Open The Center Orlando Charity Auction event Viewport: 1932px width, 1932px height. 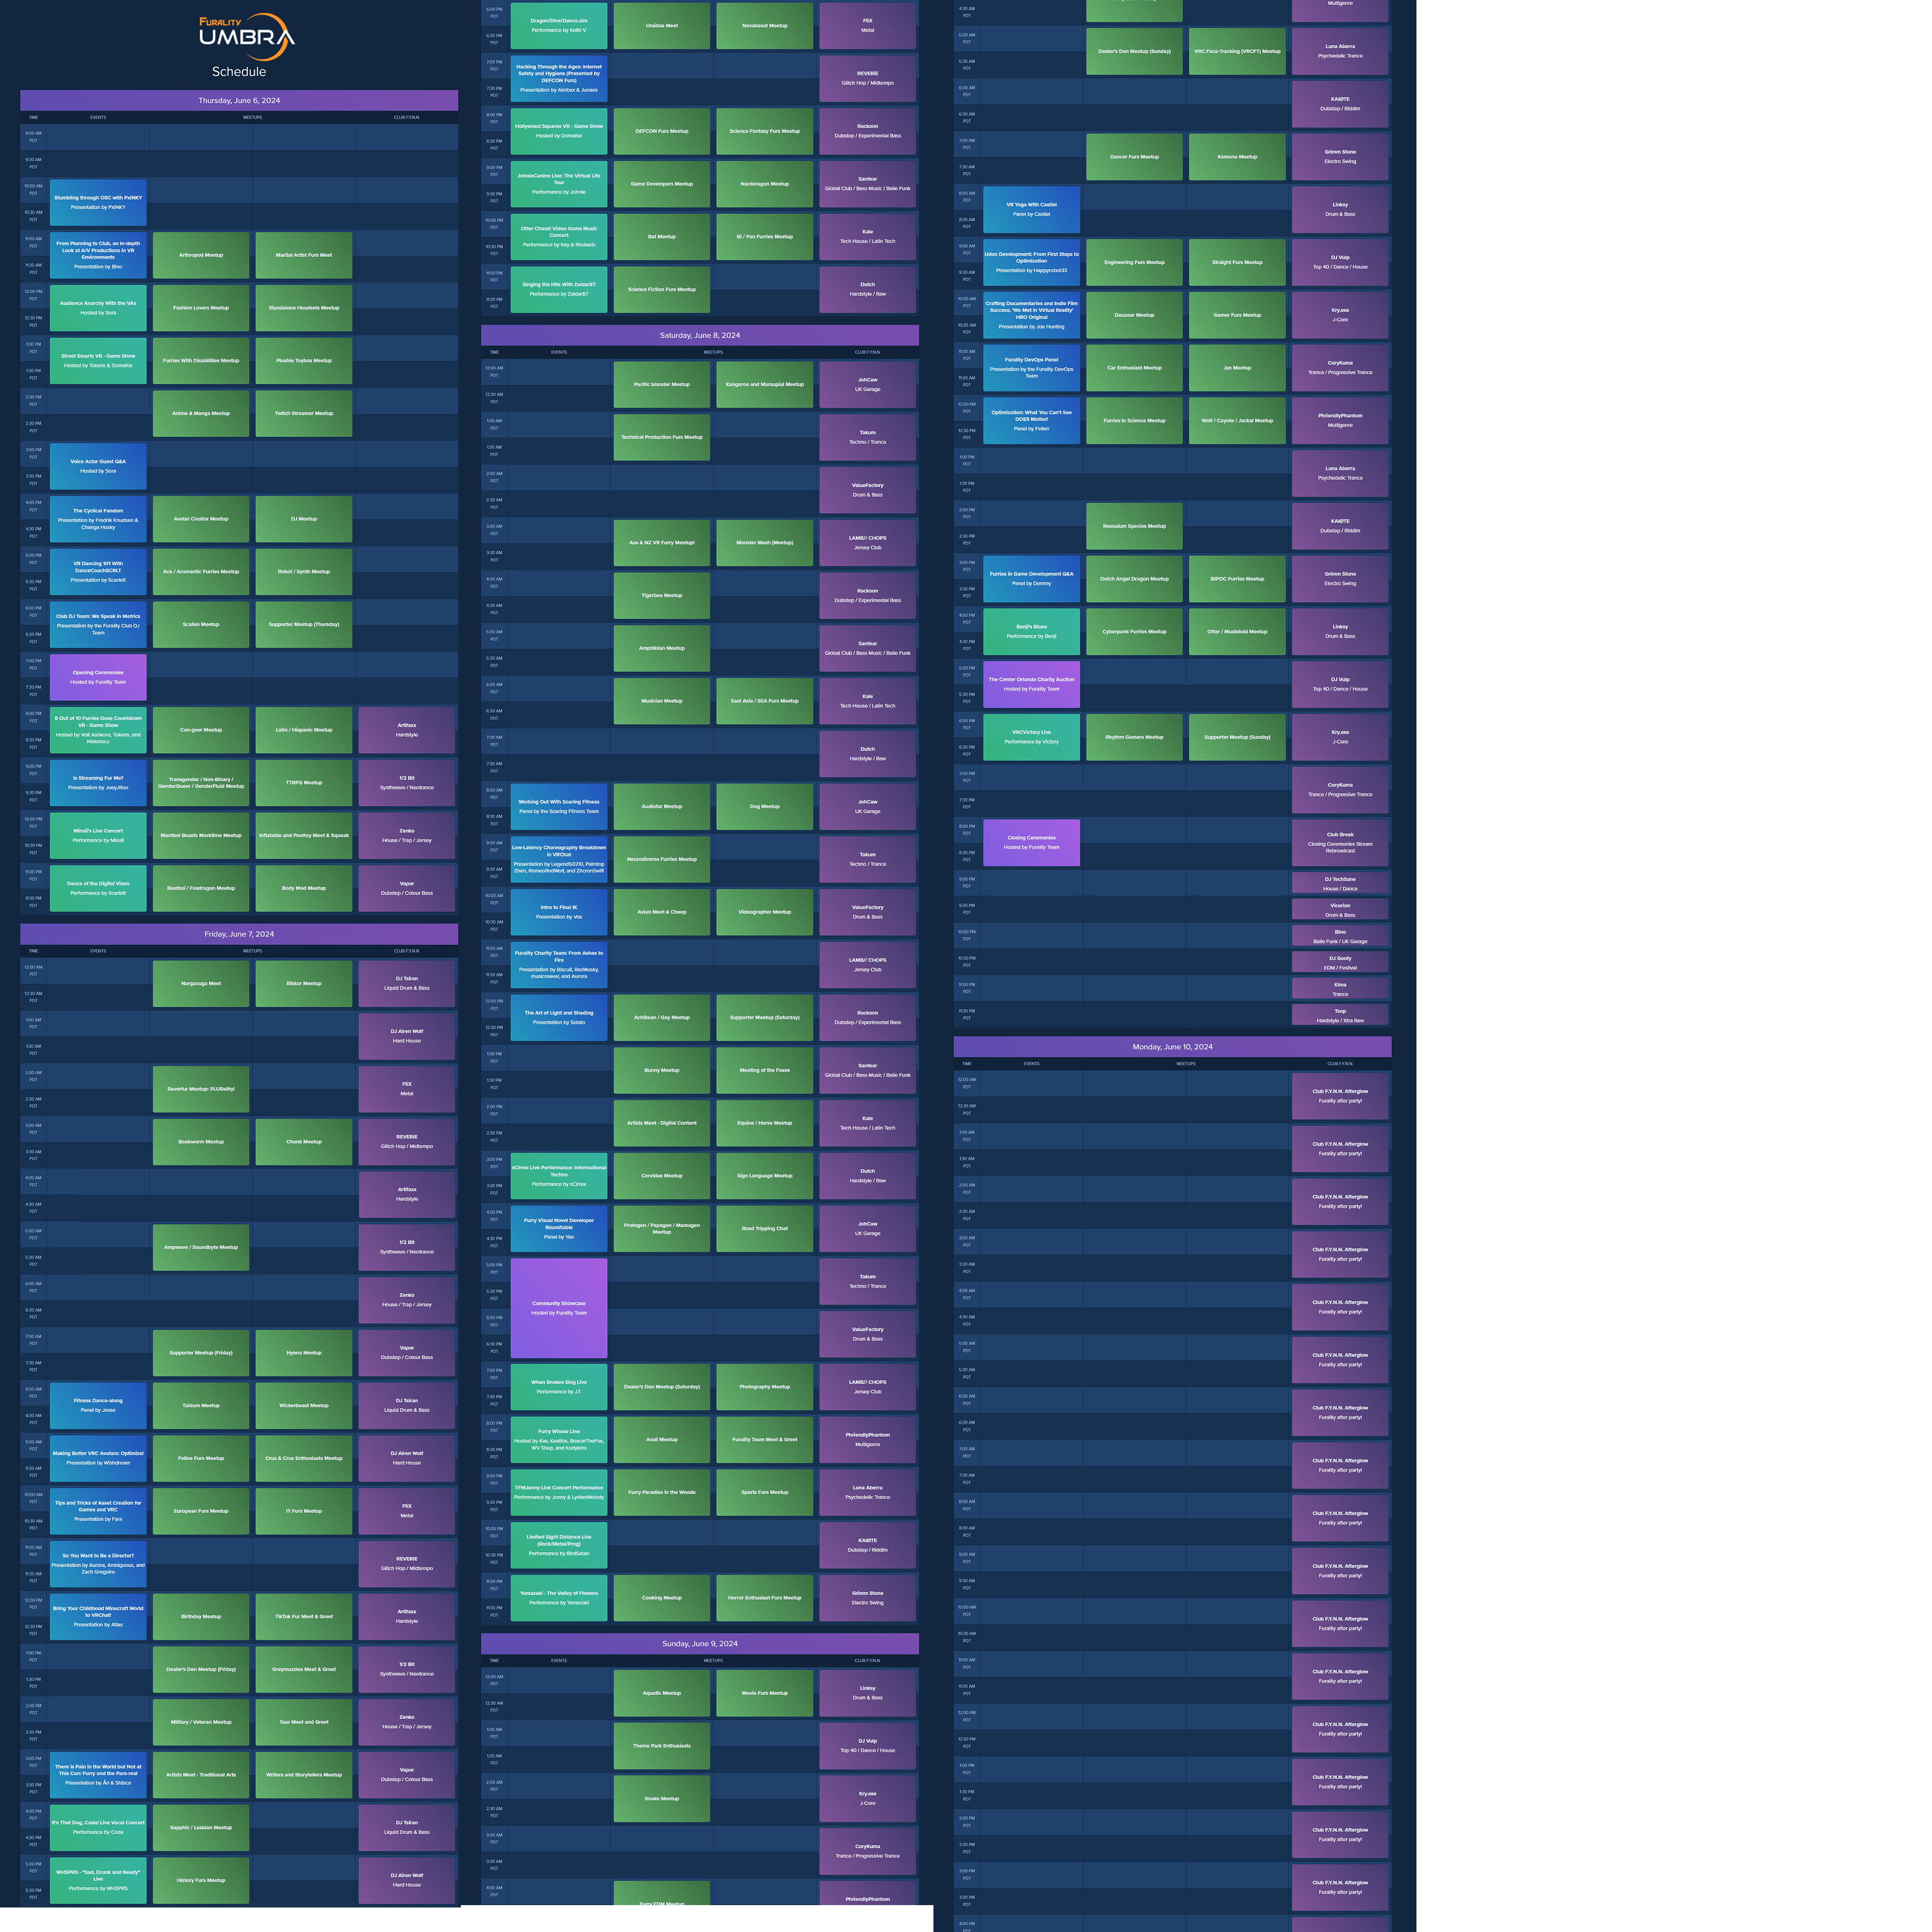pyautogui.click(x=1031, y=684)
